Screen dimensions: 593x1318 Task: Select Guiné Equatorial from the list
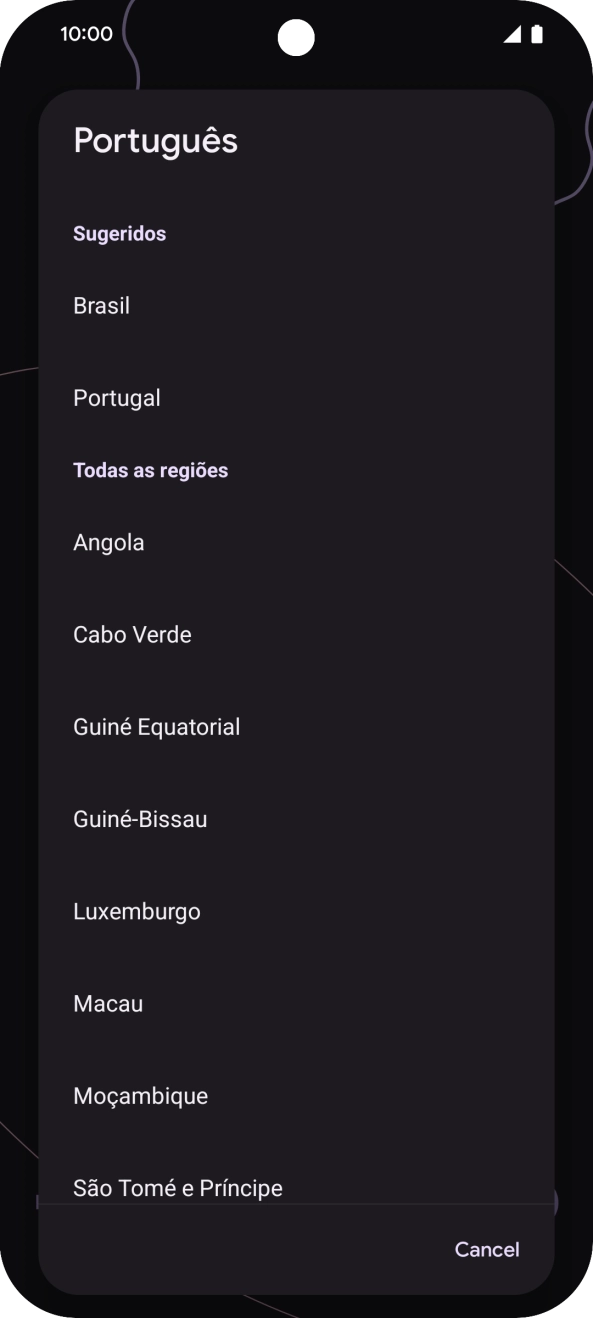(x=157, y=726)
